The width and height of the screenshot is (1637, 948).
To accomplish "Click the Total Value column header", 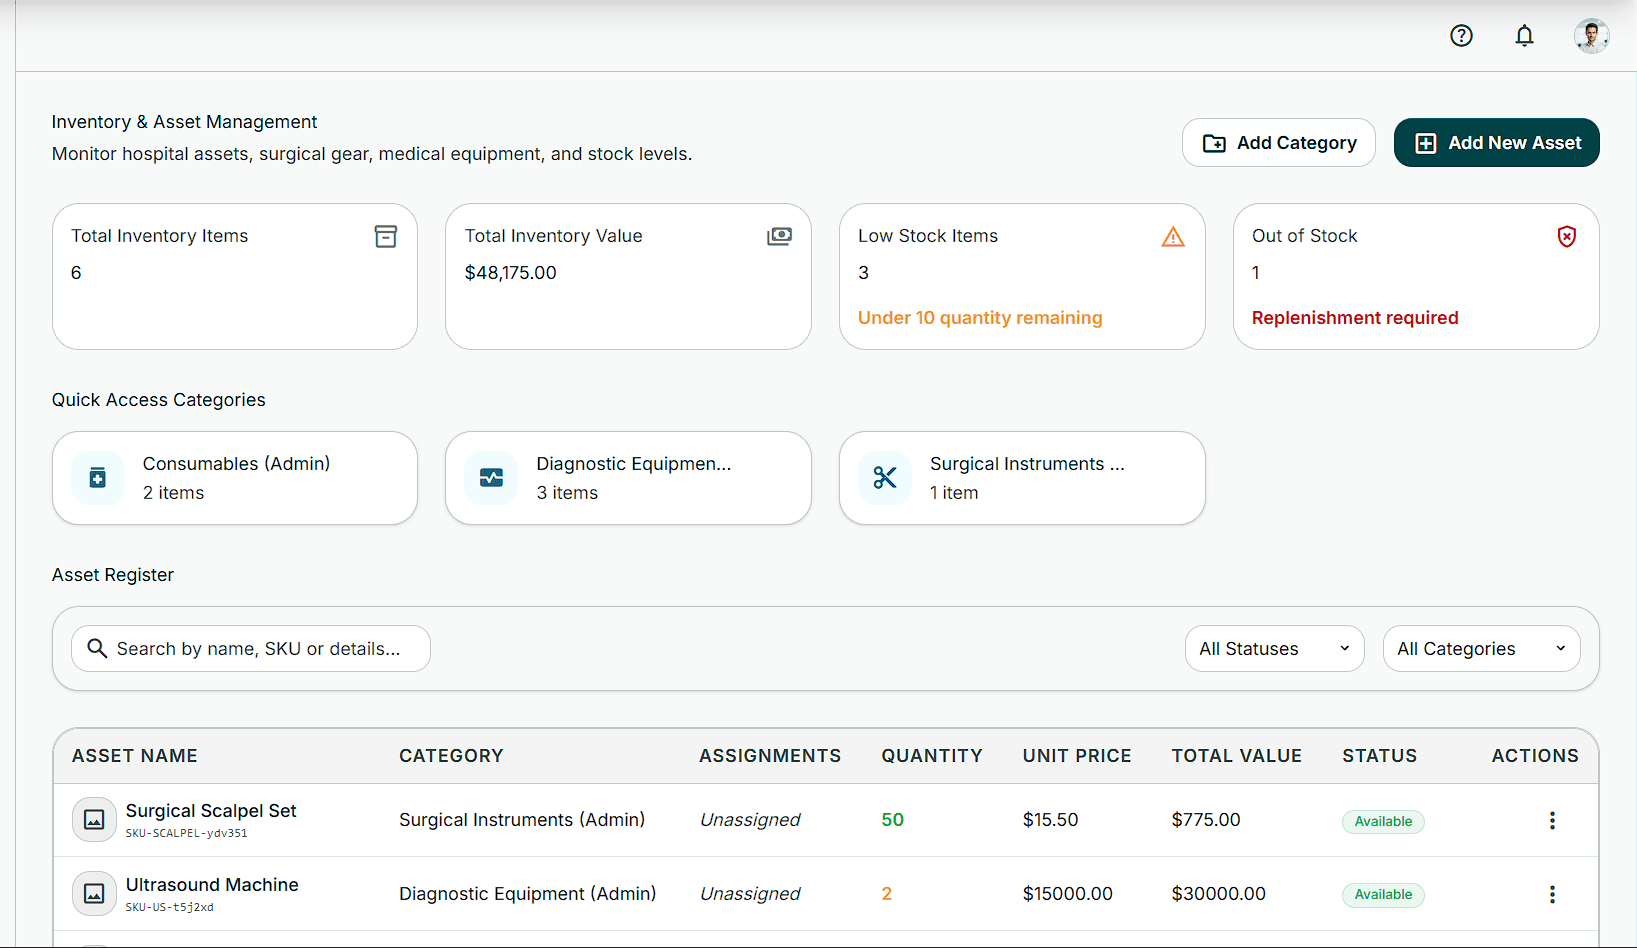I will pyautogui.click(x=1237, y=756).
